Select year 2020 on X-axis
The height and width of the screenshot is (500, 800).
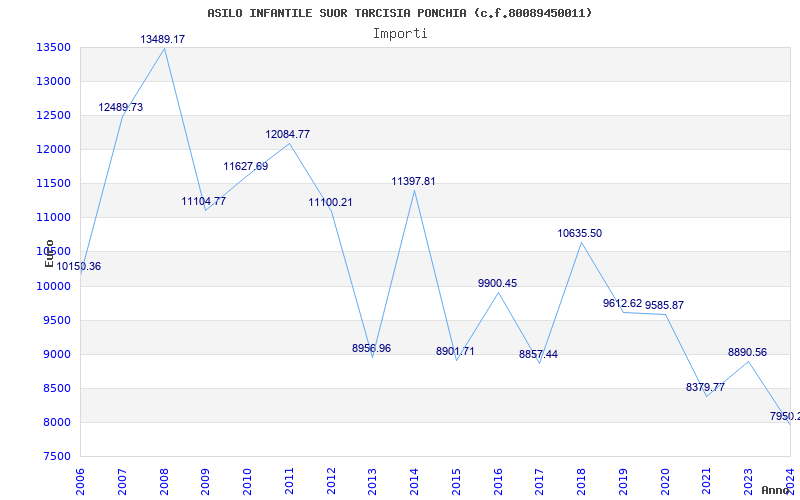click(665, 481)
